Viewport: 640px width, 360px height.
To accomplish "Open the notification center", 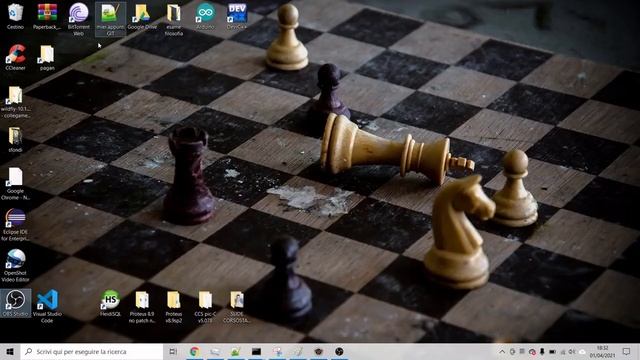I will (x=627, y=351).
